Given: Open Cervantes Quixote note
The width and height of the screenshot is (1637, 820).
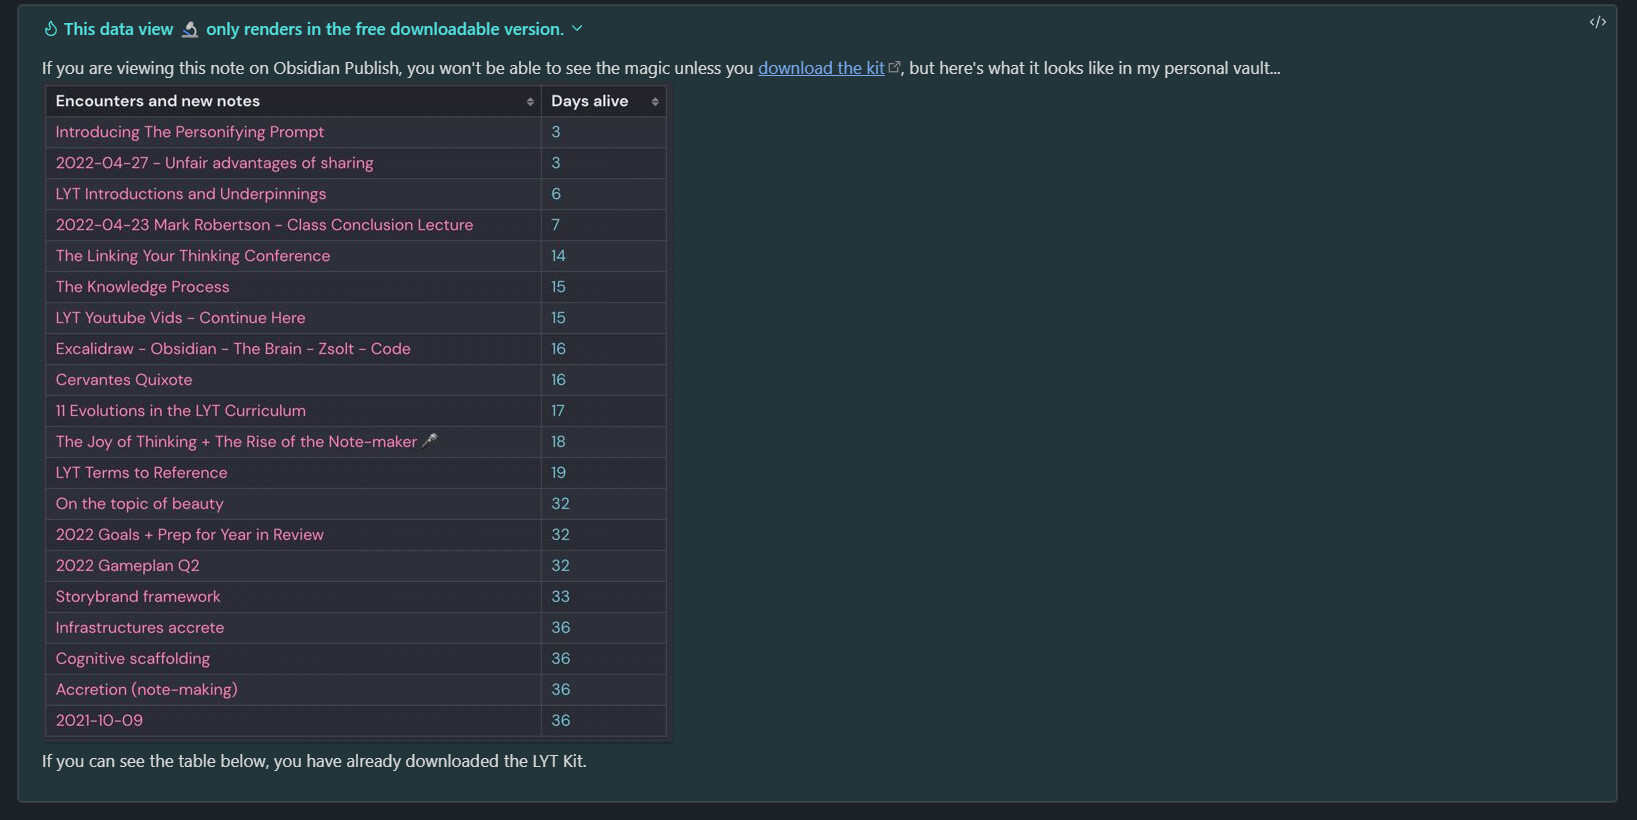Looking at the screenshot, I should click(x=124, y=380).
